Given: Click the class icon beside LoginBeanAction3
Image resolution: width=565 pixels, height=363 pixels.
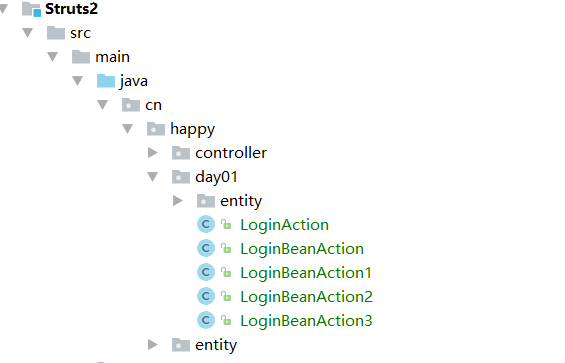Looking at the screenshot, I should [206, 320].
